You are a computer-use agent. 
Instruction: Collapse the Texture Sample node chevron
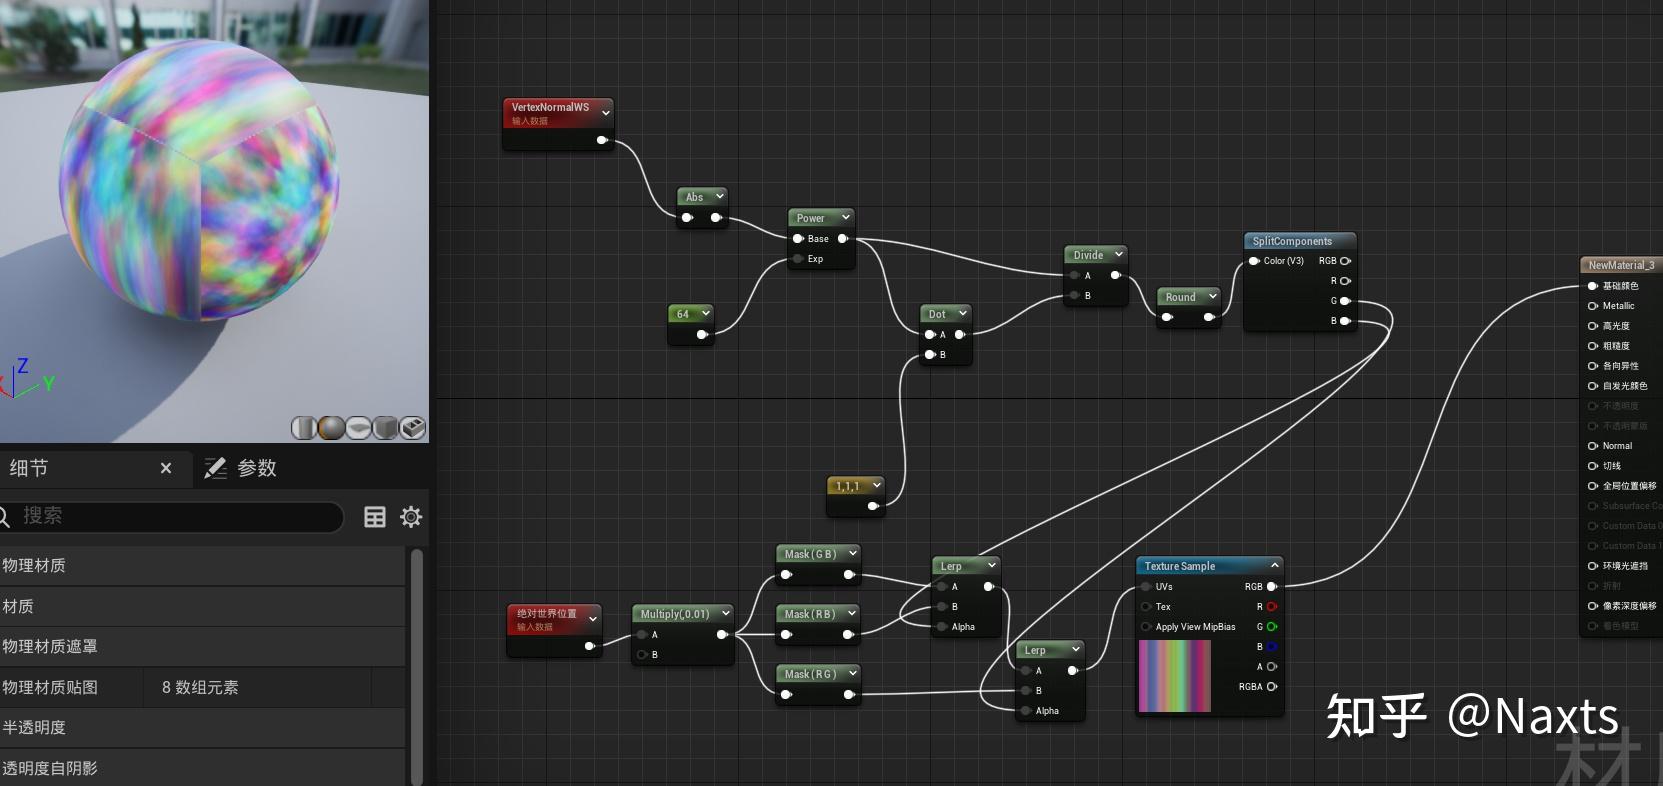[x=1274, y=565]
